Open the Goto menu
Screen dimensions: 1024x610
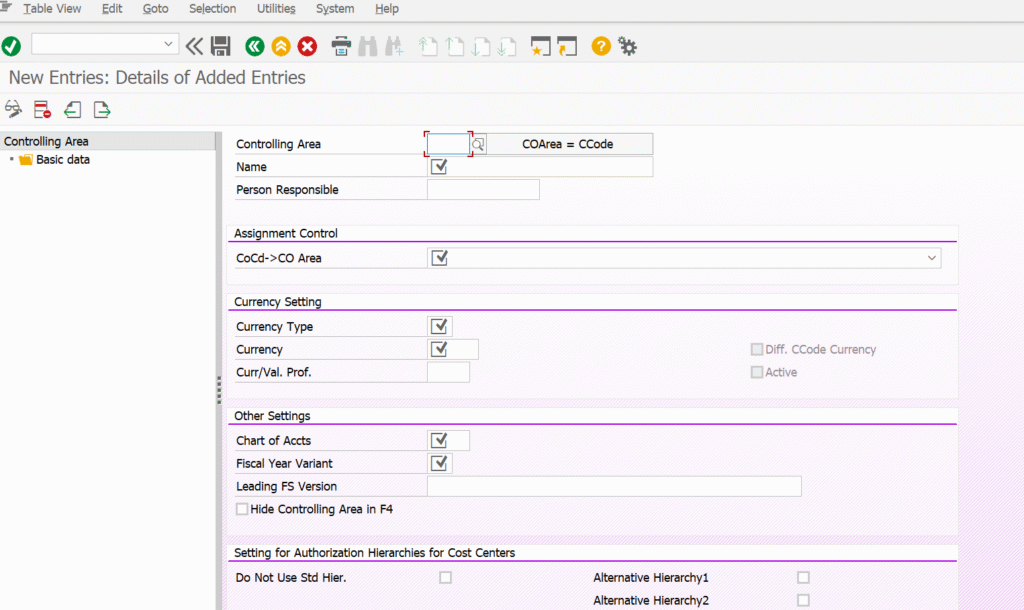coord(155,8)
